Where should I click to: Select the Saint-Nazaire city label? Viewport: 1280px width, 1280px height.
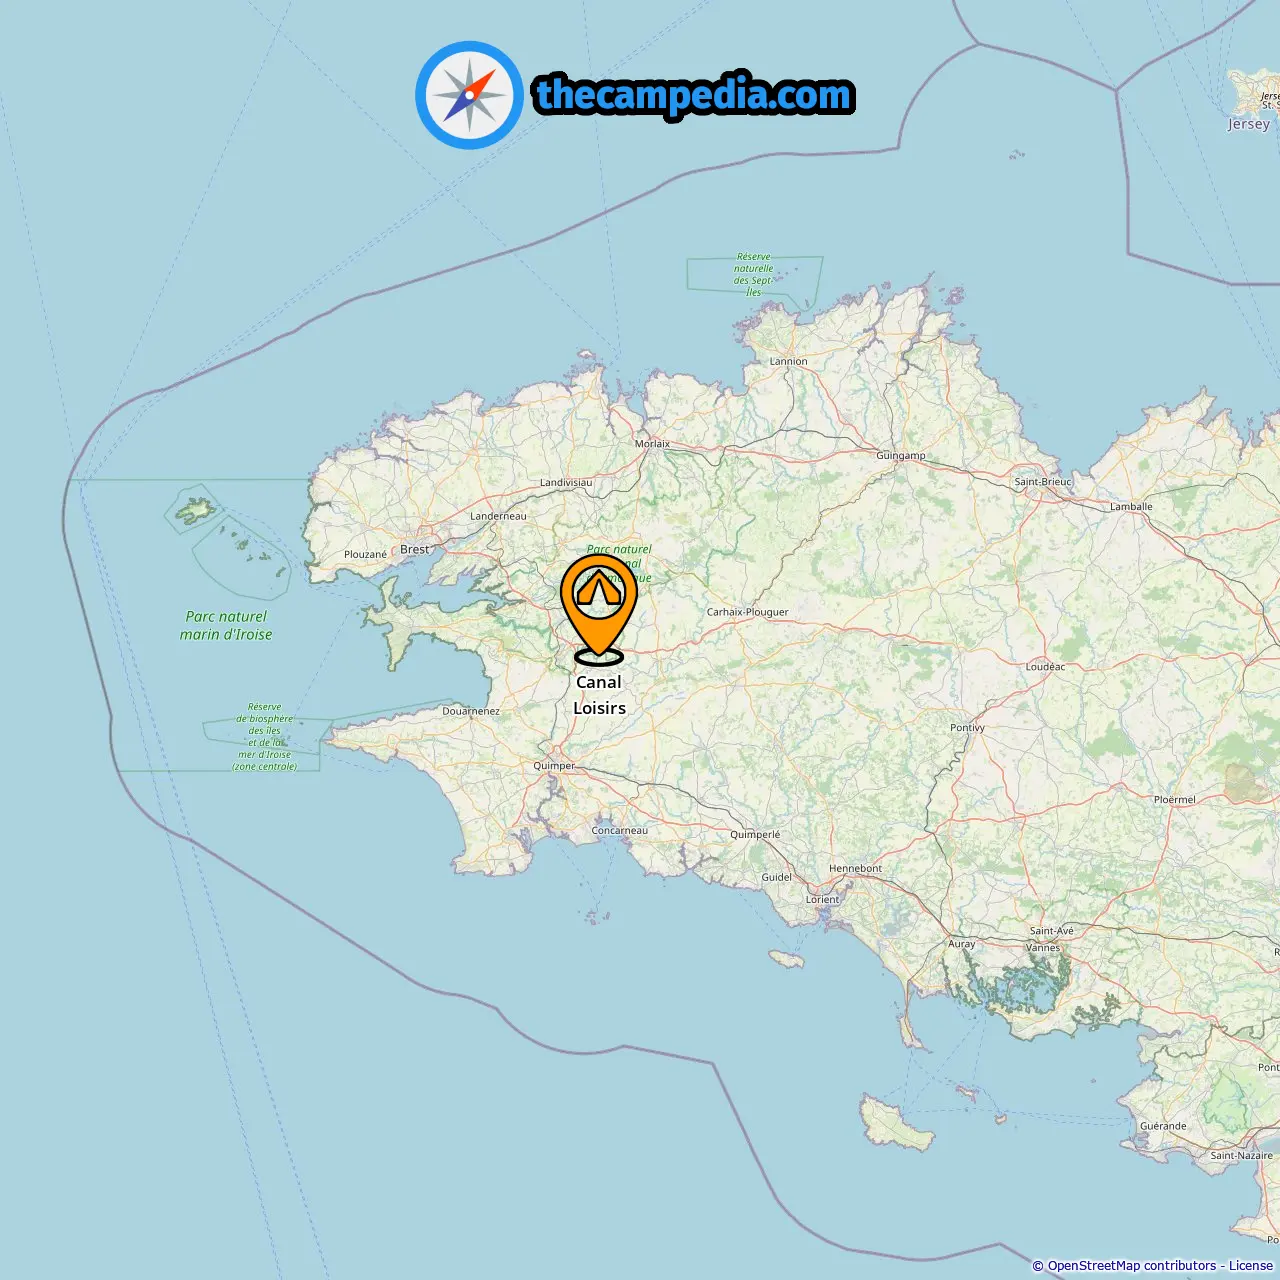coord(1241,1155)
